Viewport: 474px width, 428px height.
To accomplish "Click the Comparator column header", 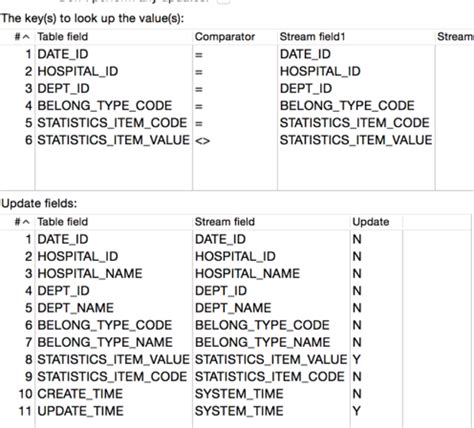I will click(225, 37).
